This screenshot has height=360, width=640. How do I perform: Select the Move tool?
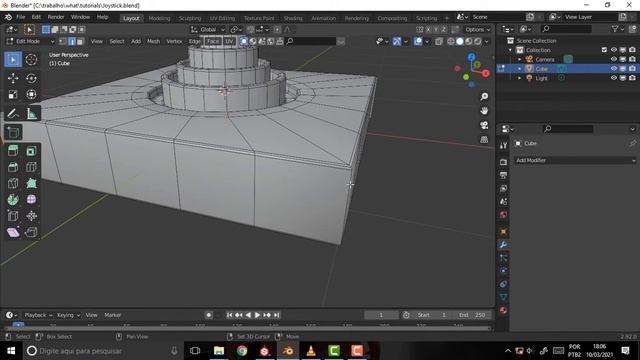coord(13,78)
